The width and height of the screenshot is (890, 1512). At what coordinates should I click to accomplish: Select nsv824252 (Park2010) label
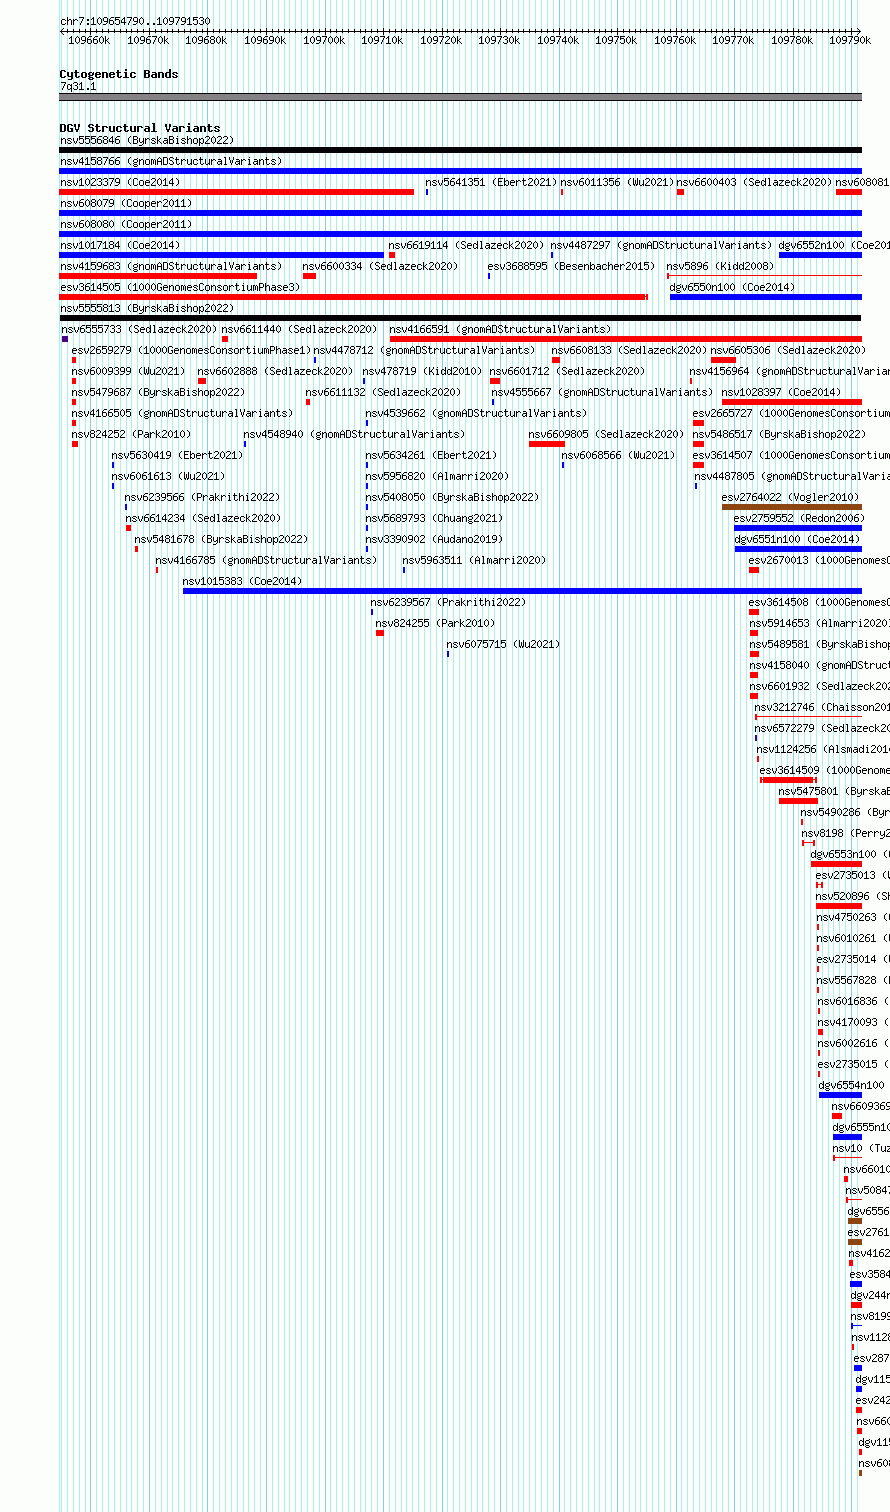(131, 434)
